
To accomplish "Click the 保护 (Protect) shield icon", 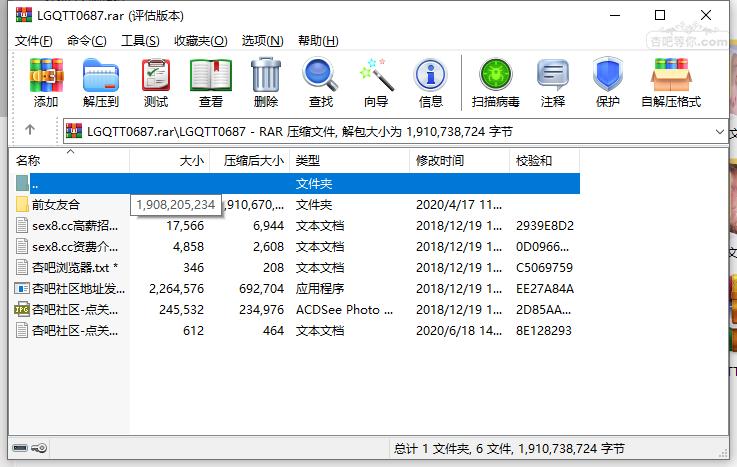I will [608, 75].
